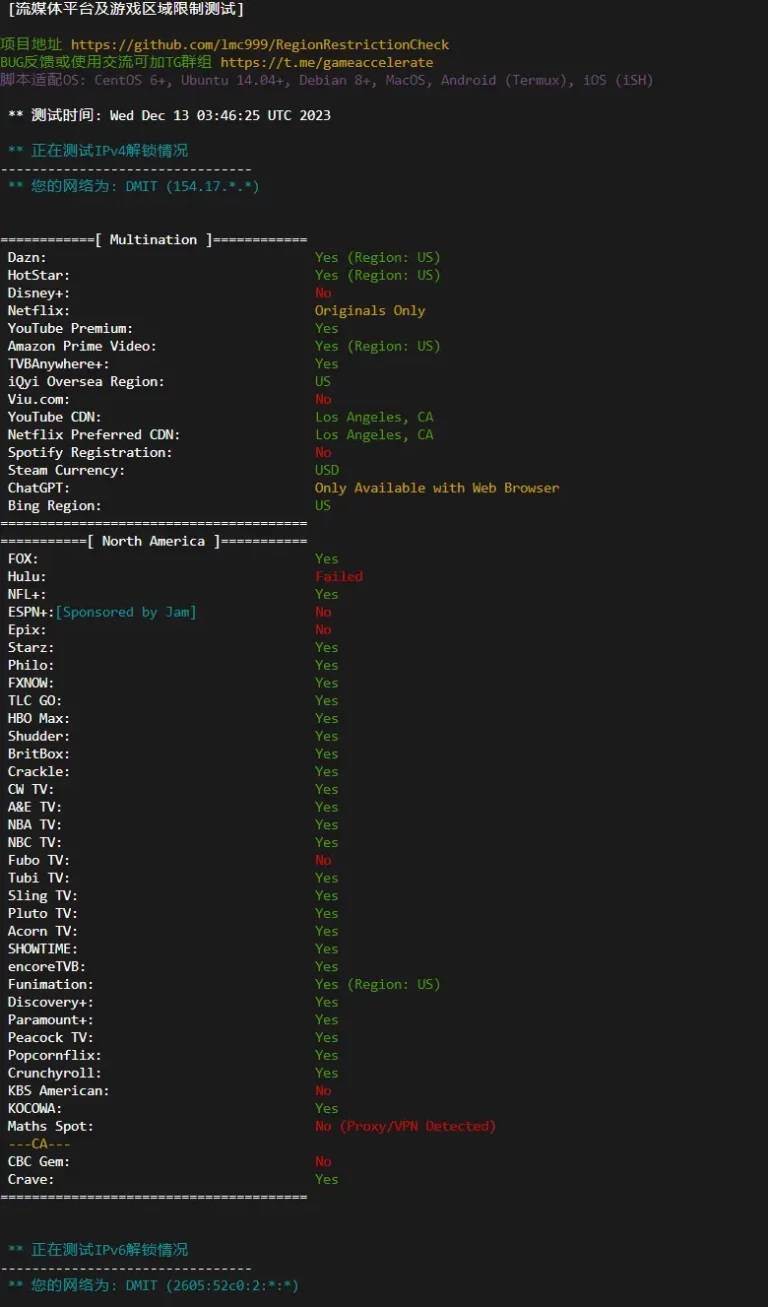Click the NFL+ label
768x1307 pixels.
tap(27, 594)
